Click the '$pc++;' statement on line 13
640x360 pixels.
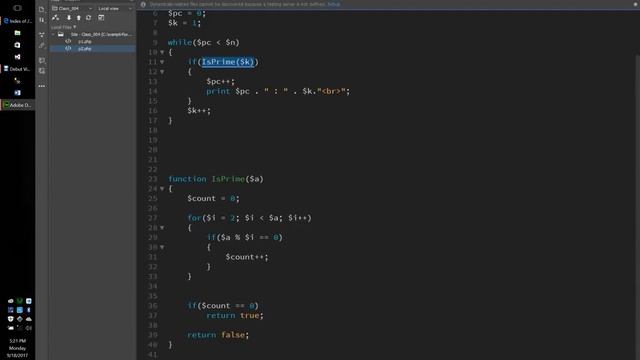tap(221, 82)
